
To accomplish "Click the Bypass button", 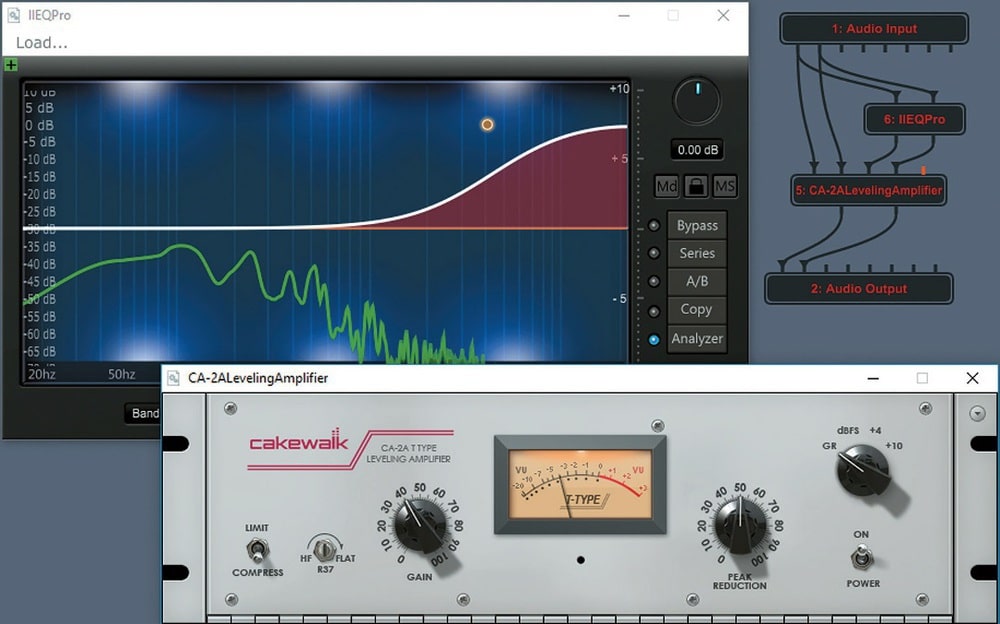I will [x=697, y=225].
